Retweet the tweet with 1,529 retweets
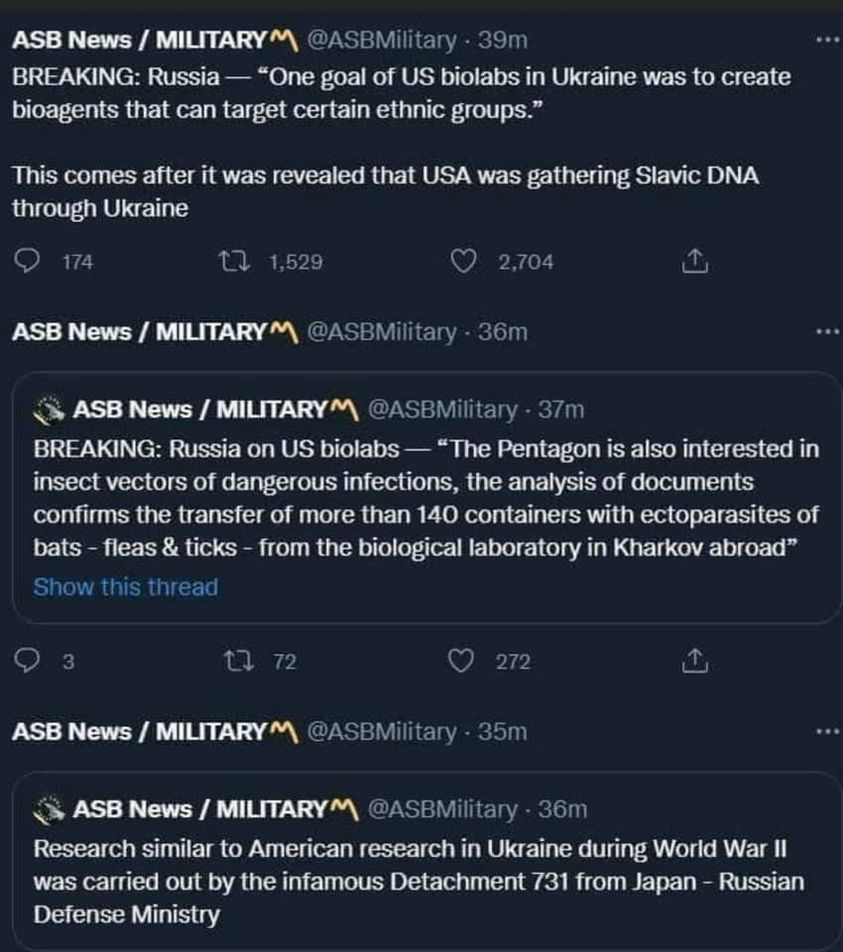Viewport: 843px width, 952px height. (232, 262)
